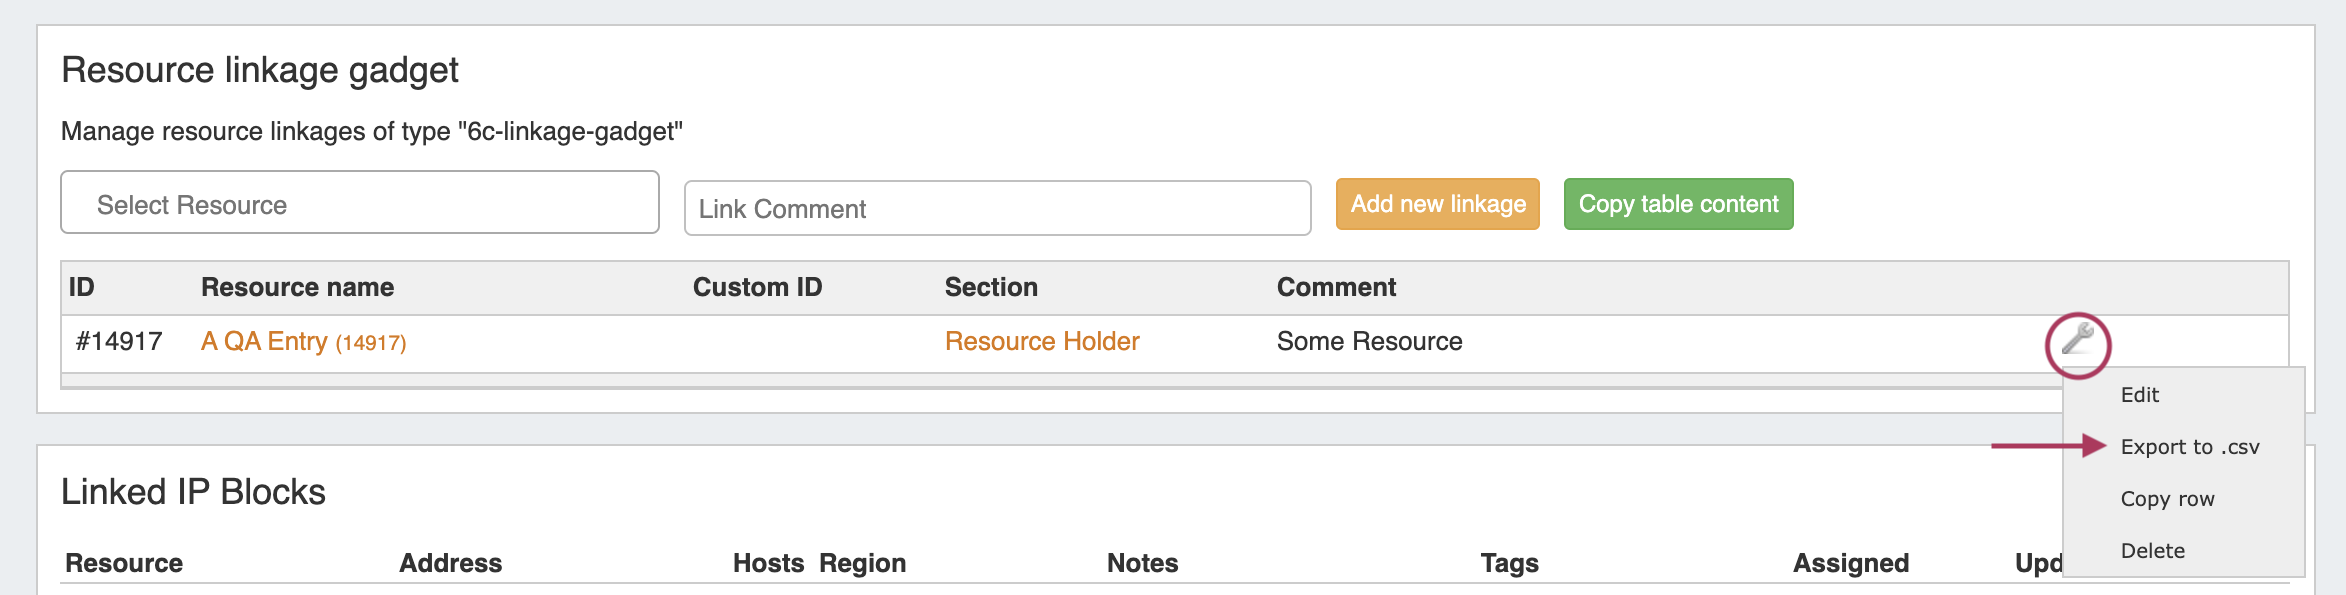Viewport: 2346px width, 595px height.
Task: Click the Comment column header
Action: click(x=1336, y=288)
